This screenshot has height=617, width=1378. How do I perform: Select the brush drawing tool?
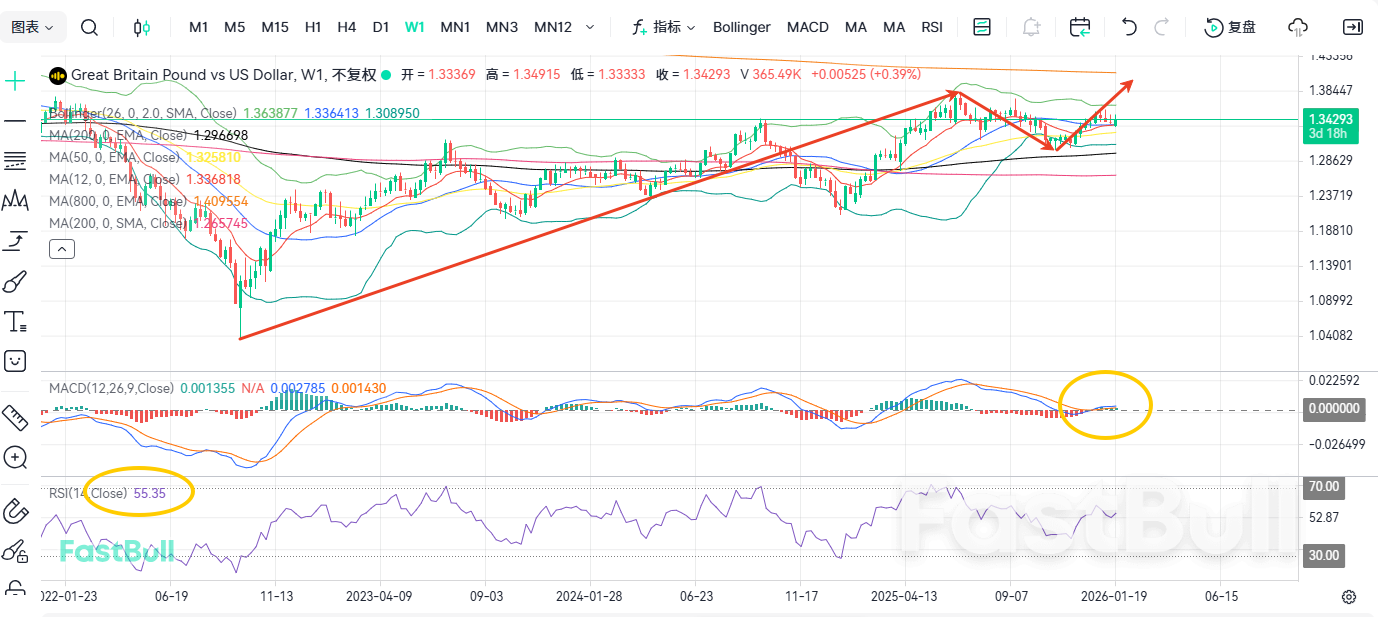14,281
